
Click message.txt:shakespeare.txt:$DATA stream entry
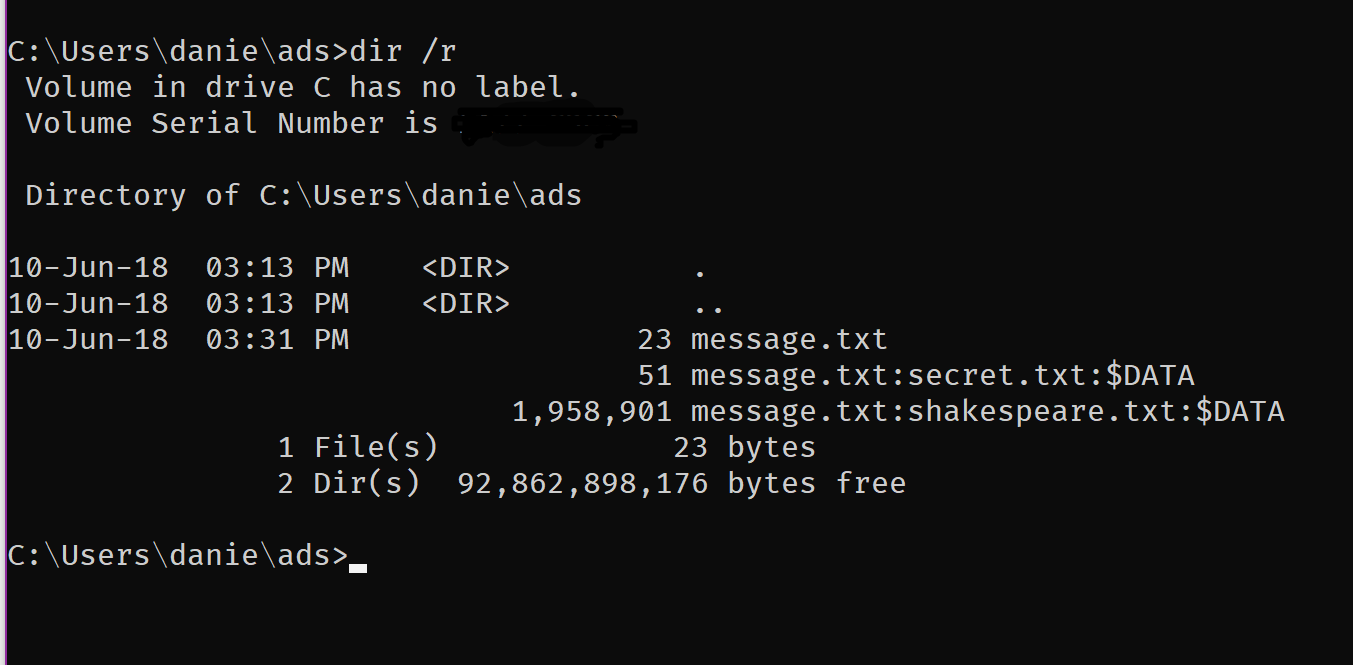tap(987, 412)
